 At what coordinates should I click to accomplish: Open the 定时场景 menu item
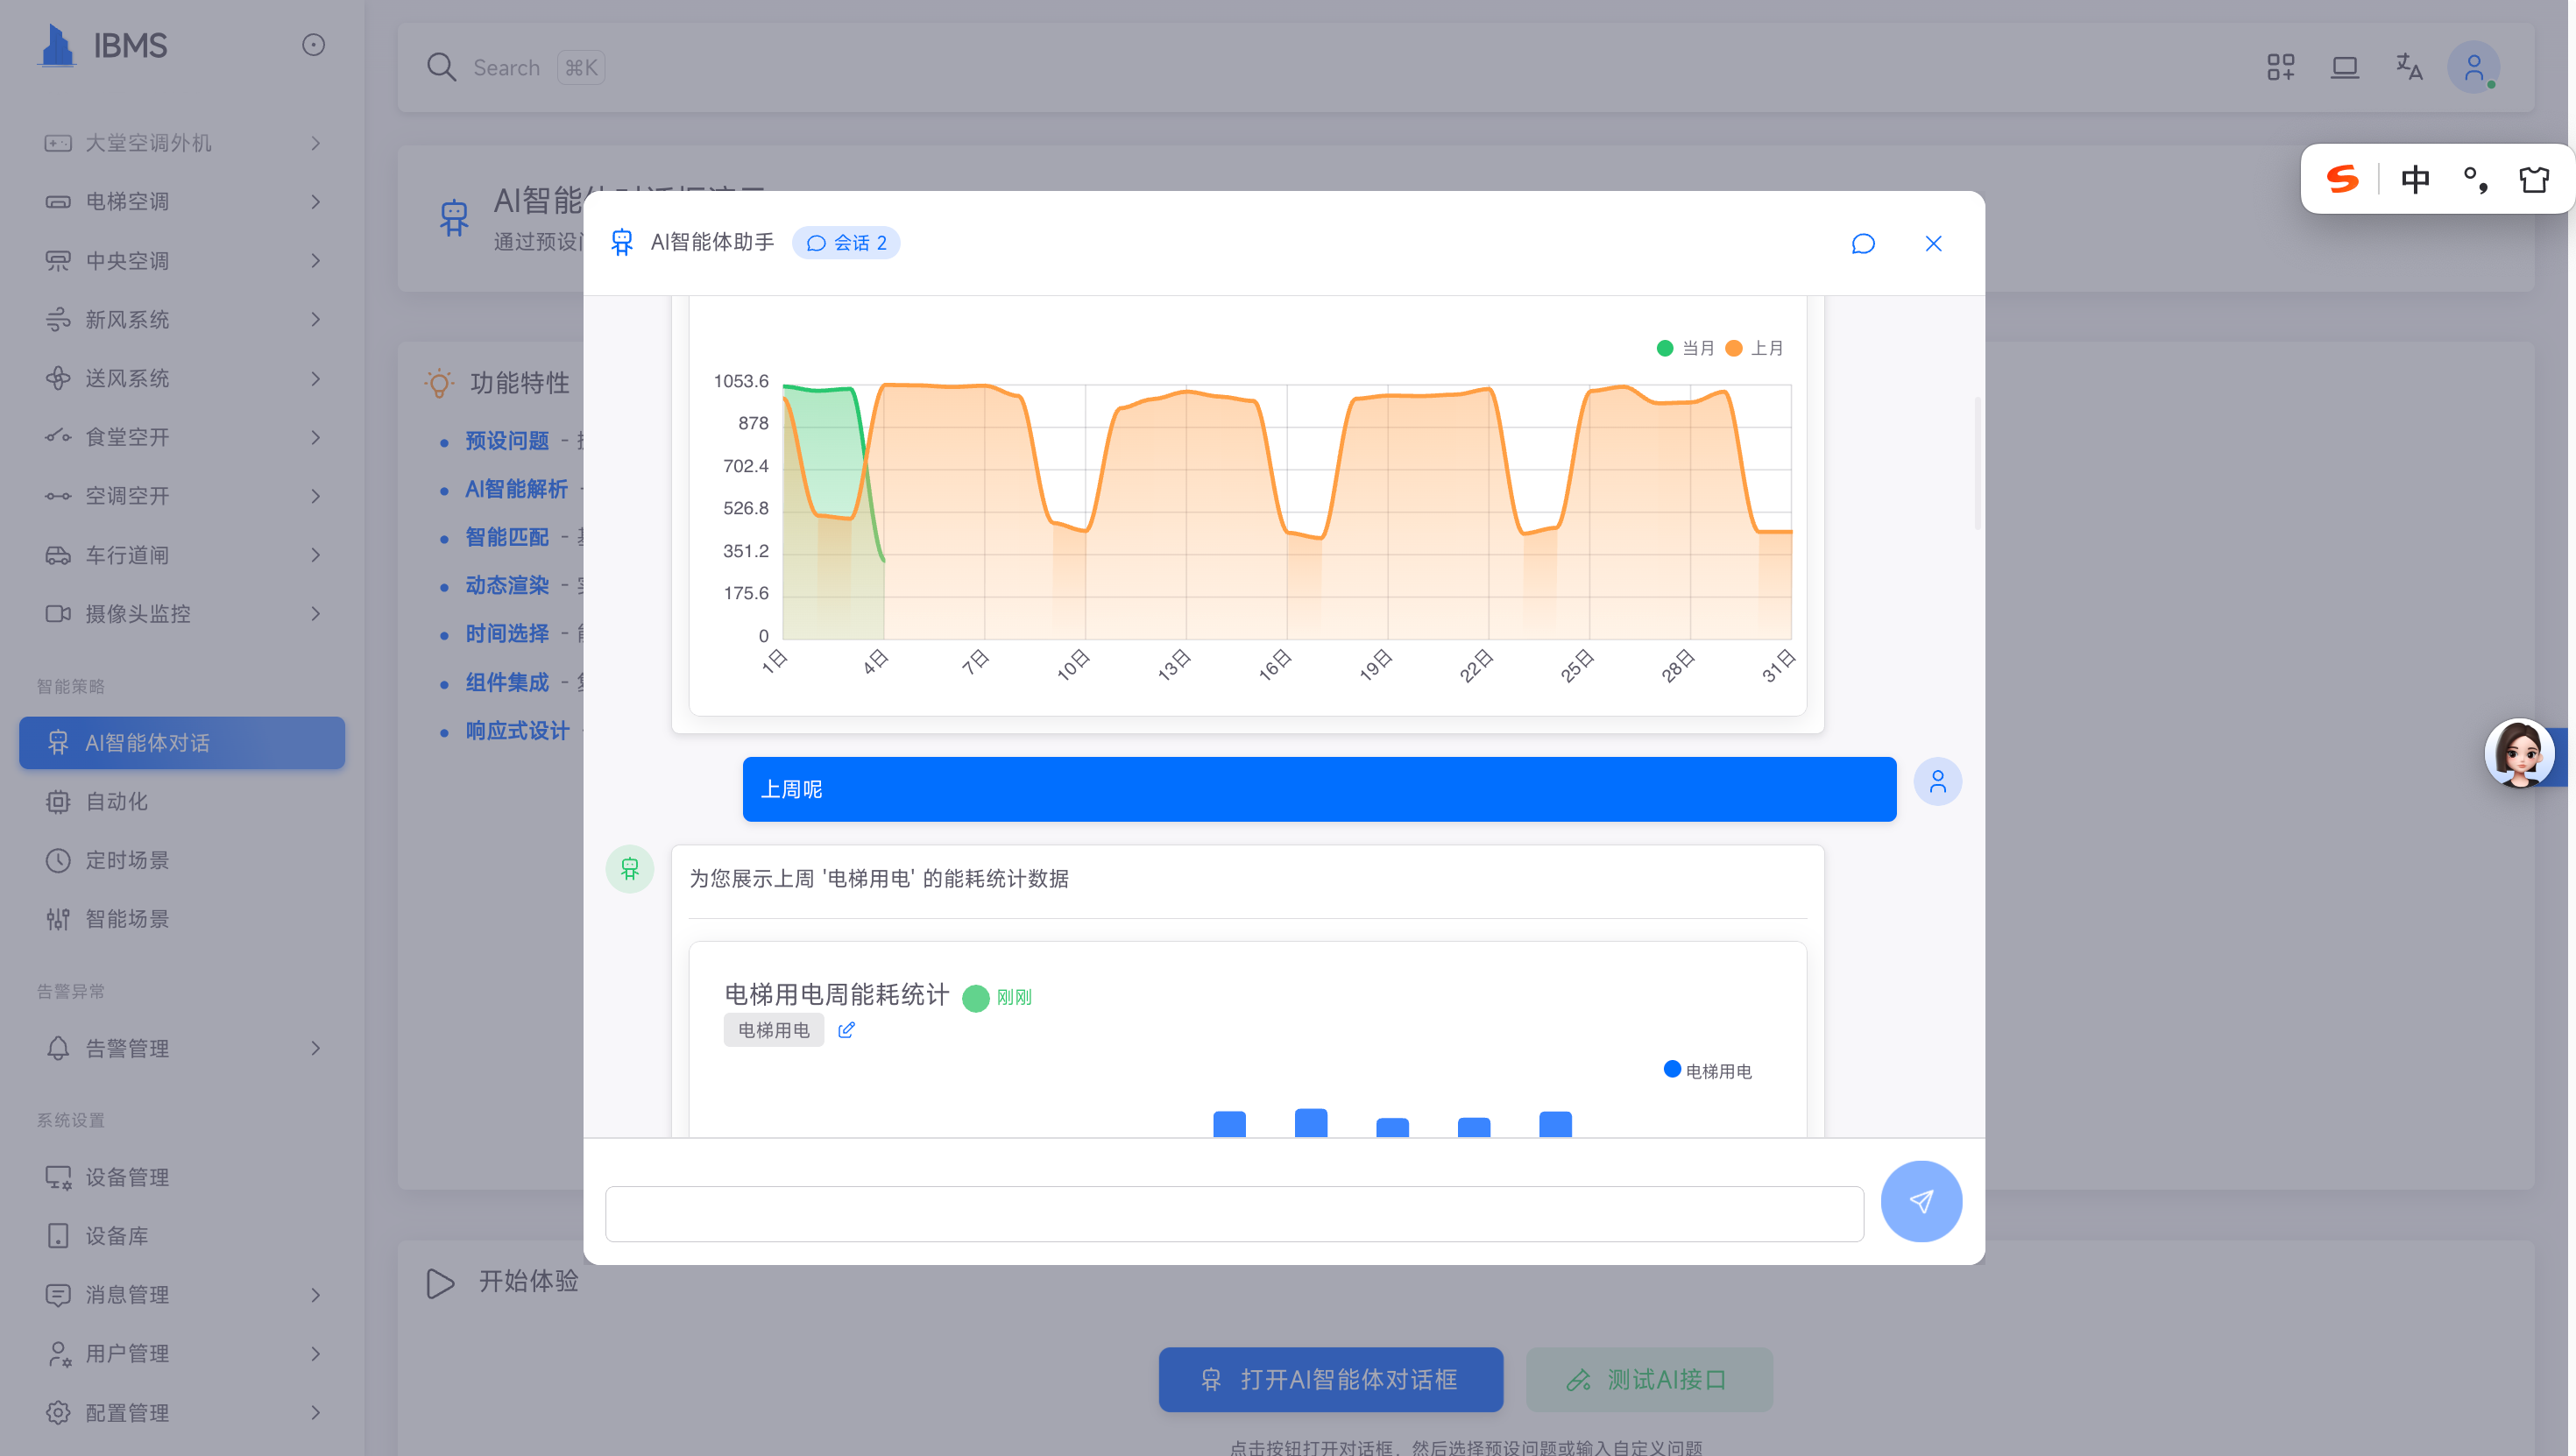(x=127, y=860)
